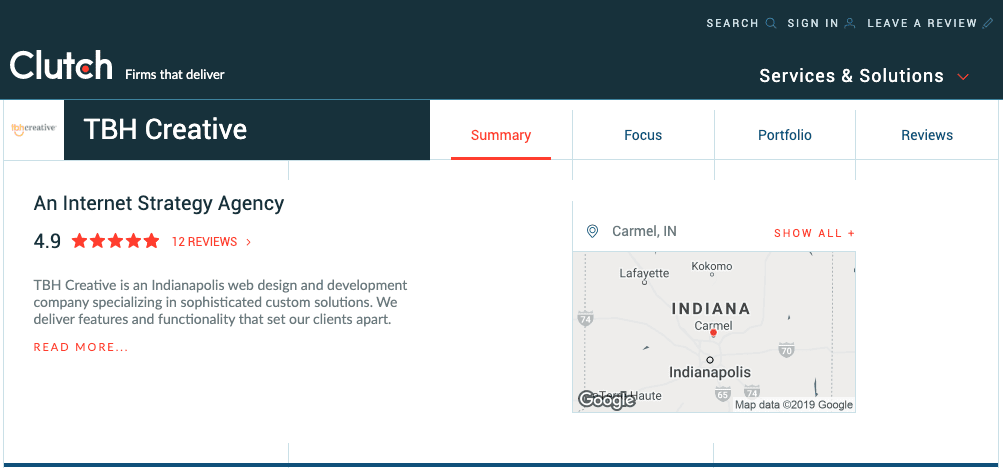
Task: Go to the Reviews tab
Action: point(927,135)
